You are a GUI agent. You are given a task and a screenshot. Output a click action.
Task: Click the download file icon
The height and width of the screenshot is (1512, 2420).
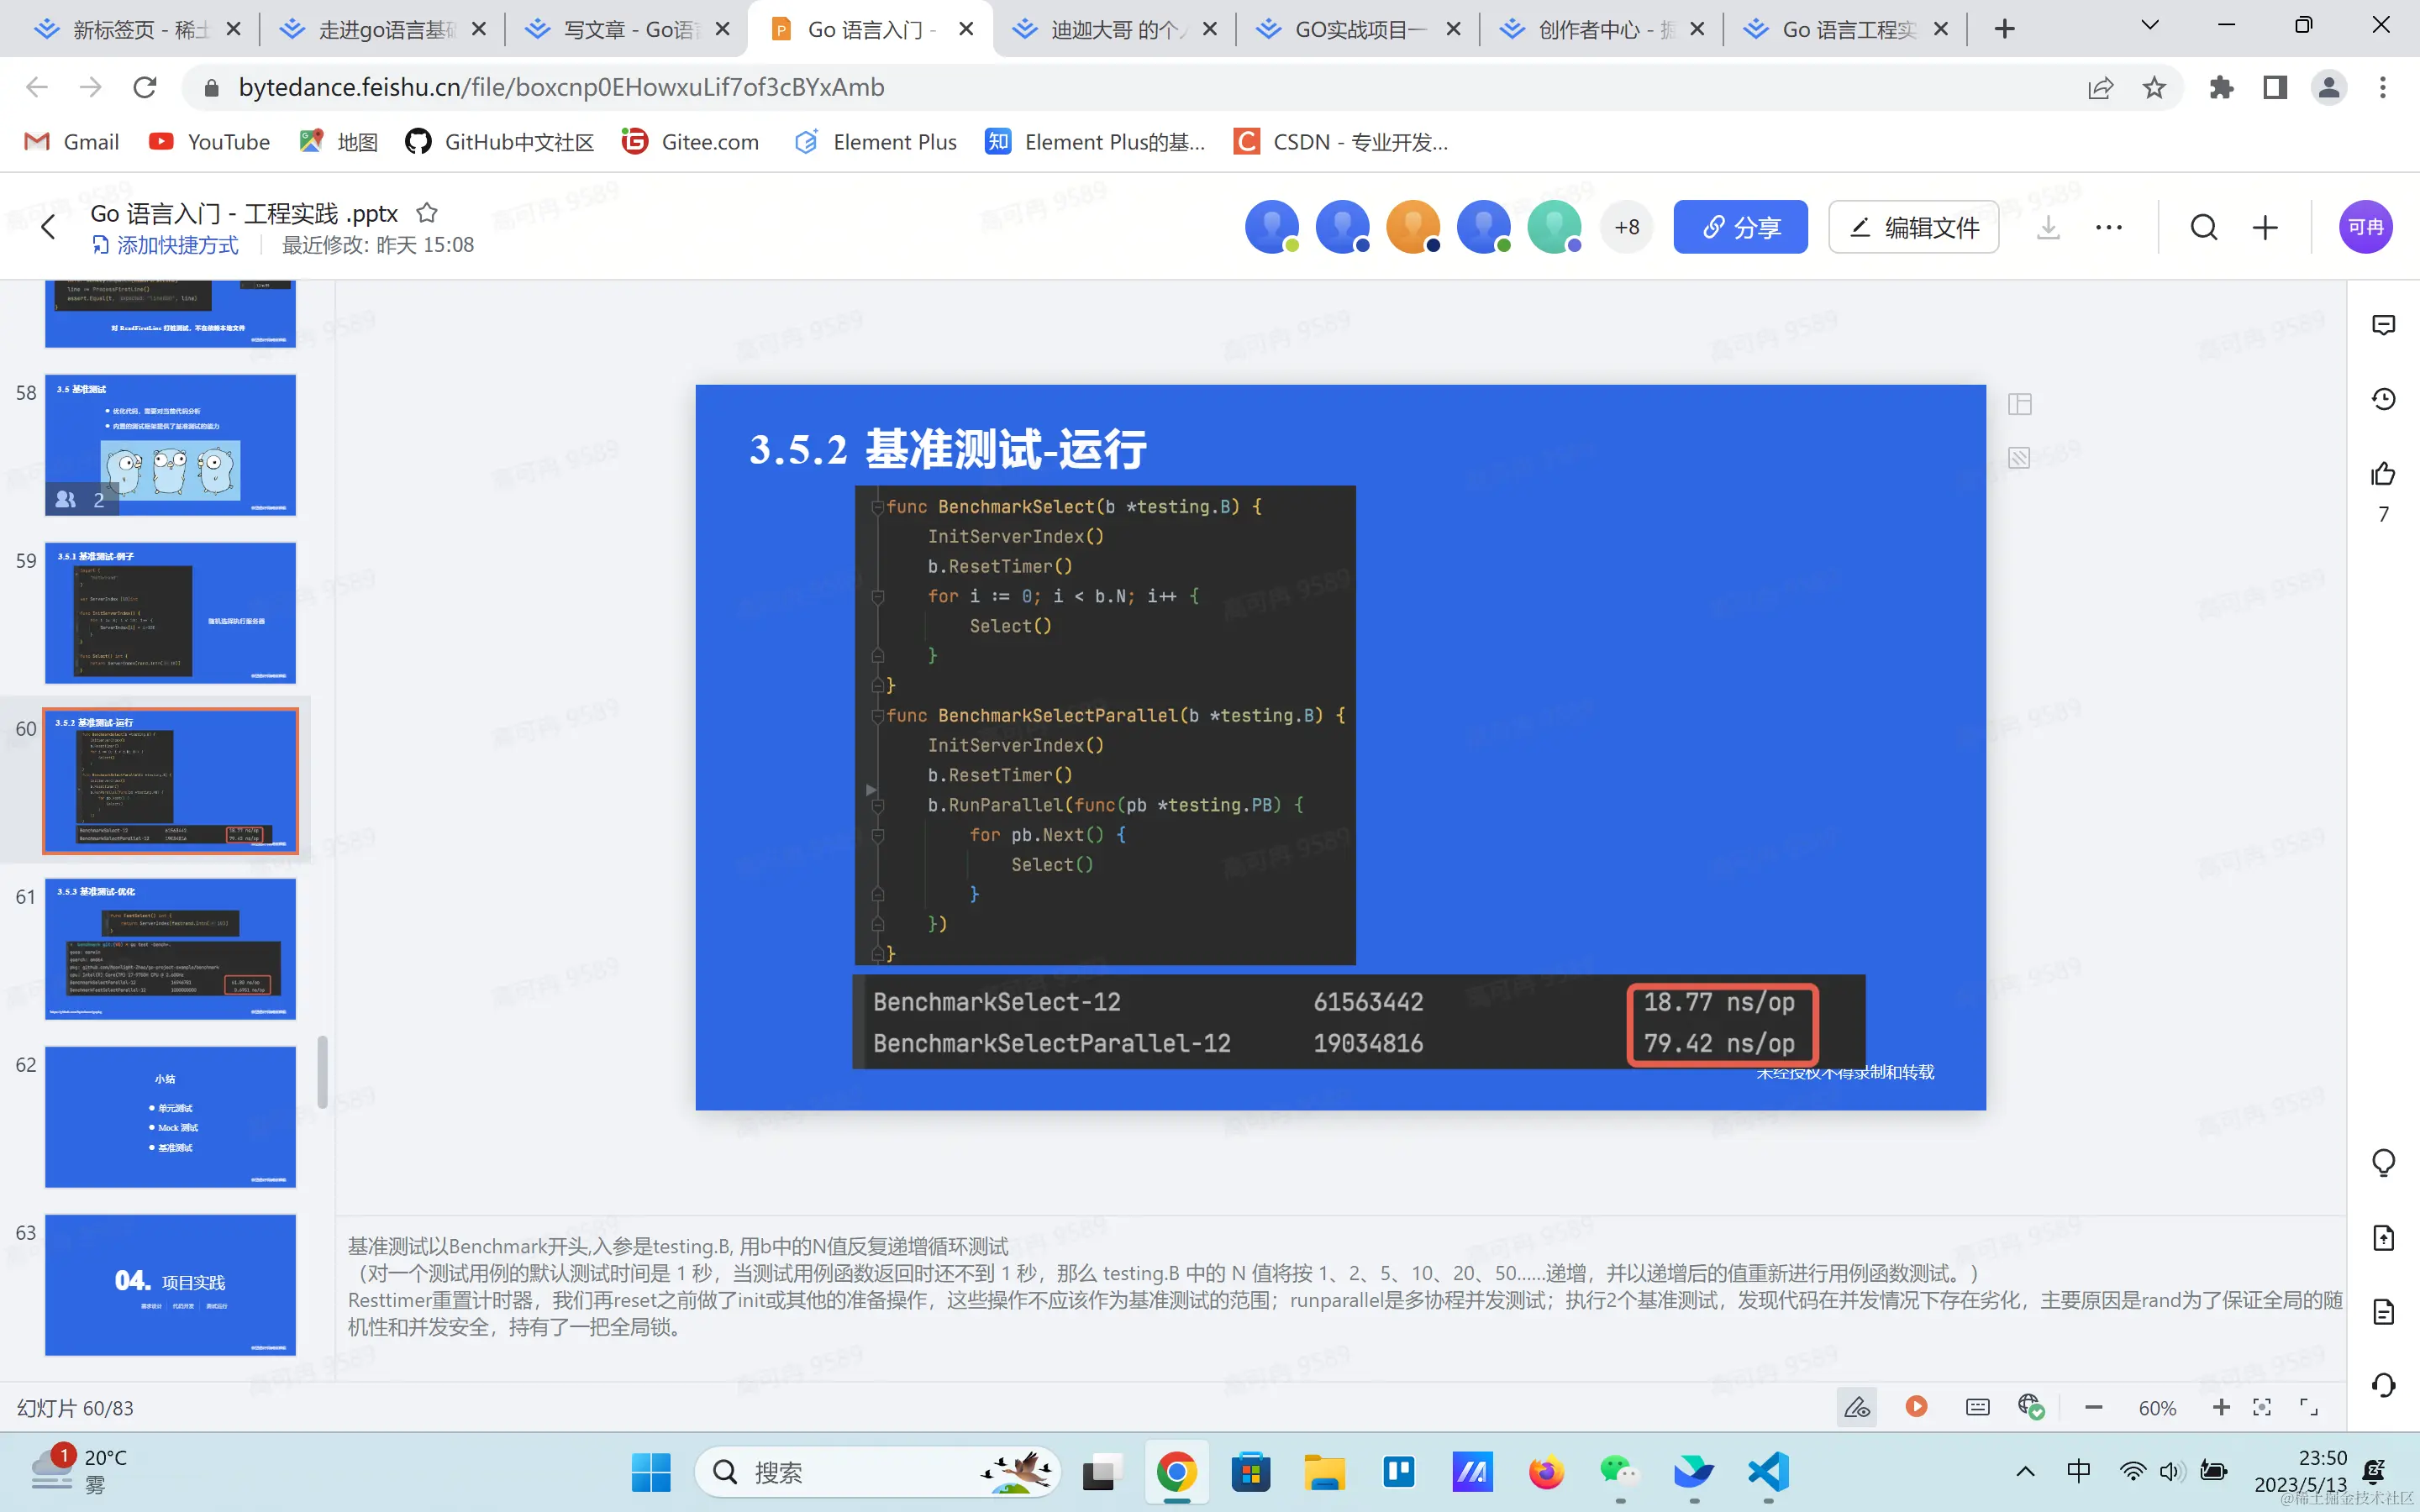coord(2048,227)
